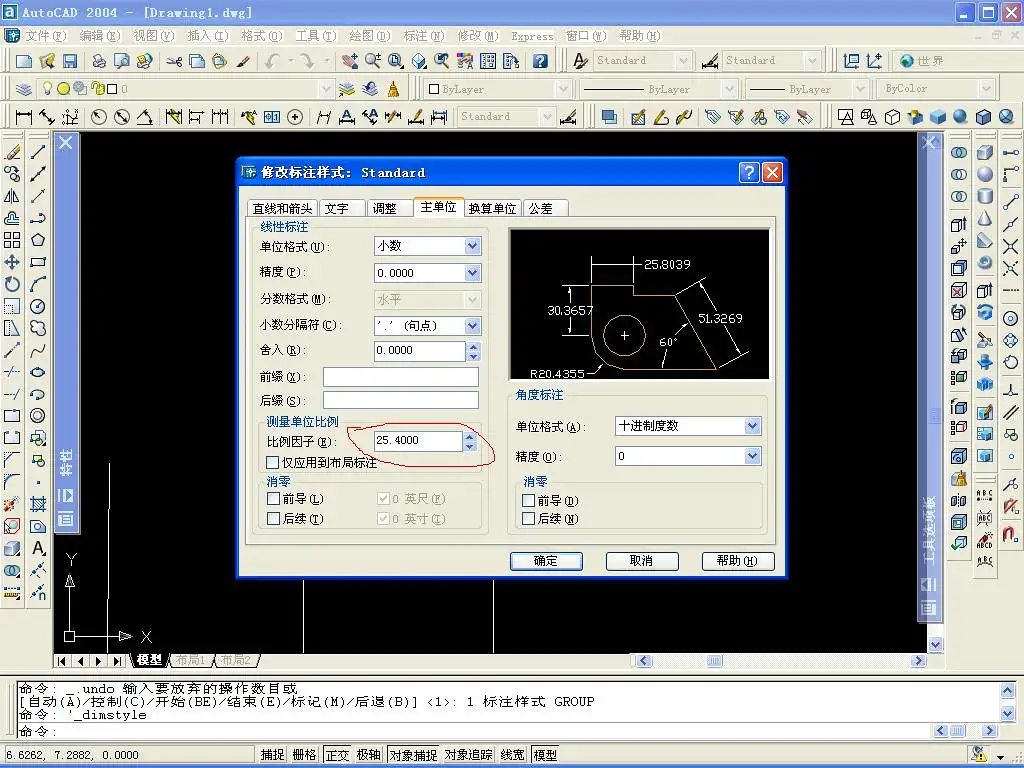Click the Linear Dimension icon
Image resolution: width=1024 pixels, height=768 pixels.
click(24, 117)
